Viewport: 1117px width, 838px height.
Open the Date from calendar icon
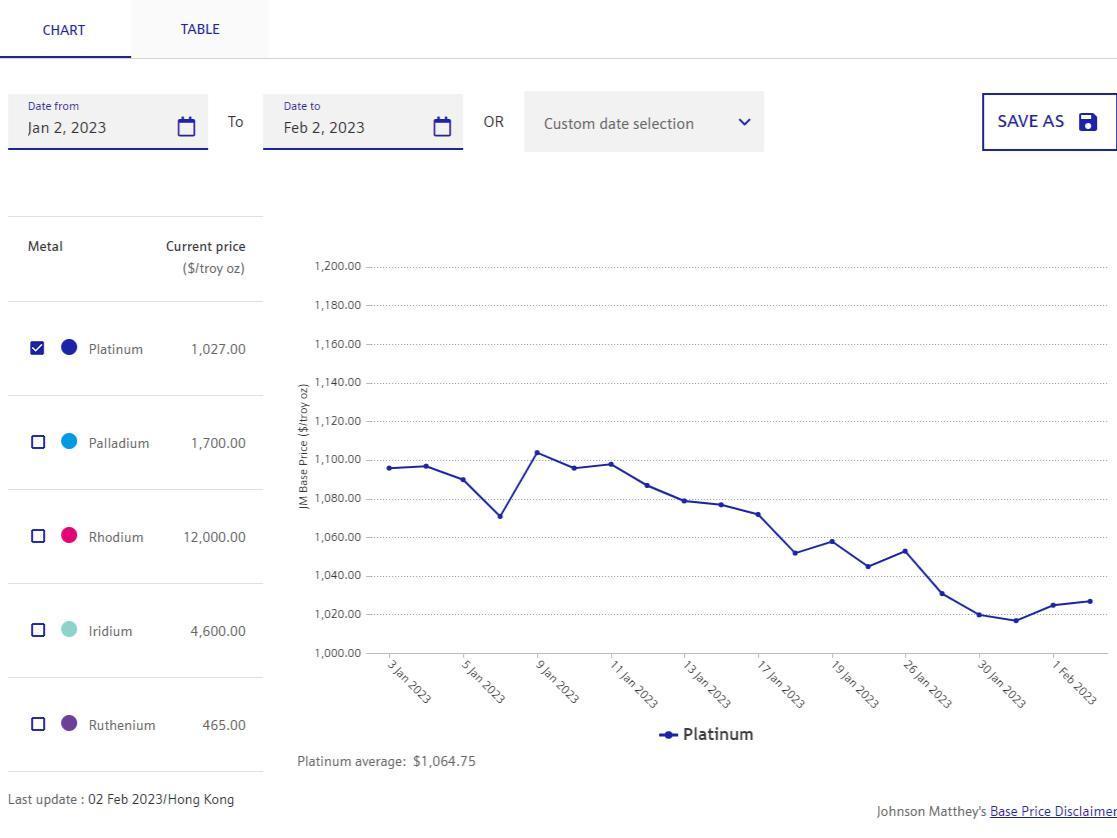pos(186,127)
